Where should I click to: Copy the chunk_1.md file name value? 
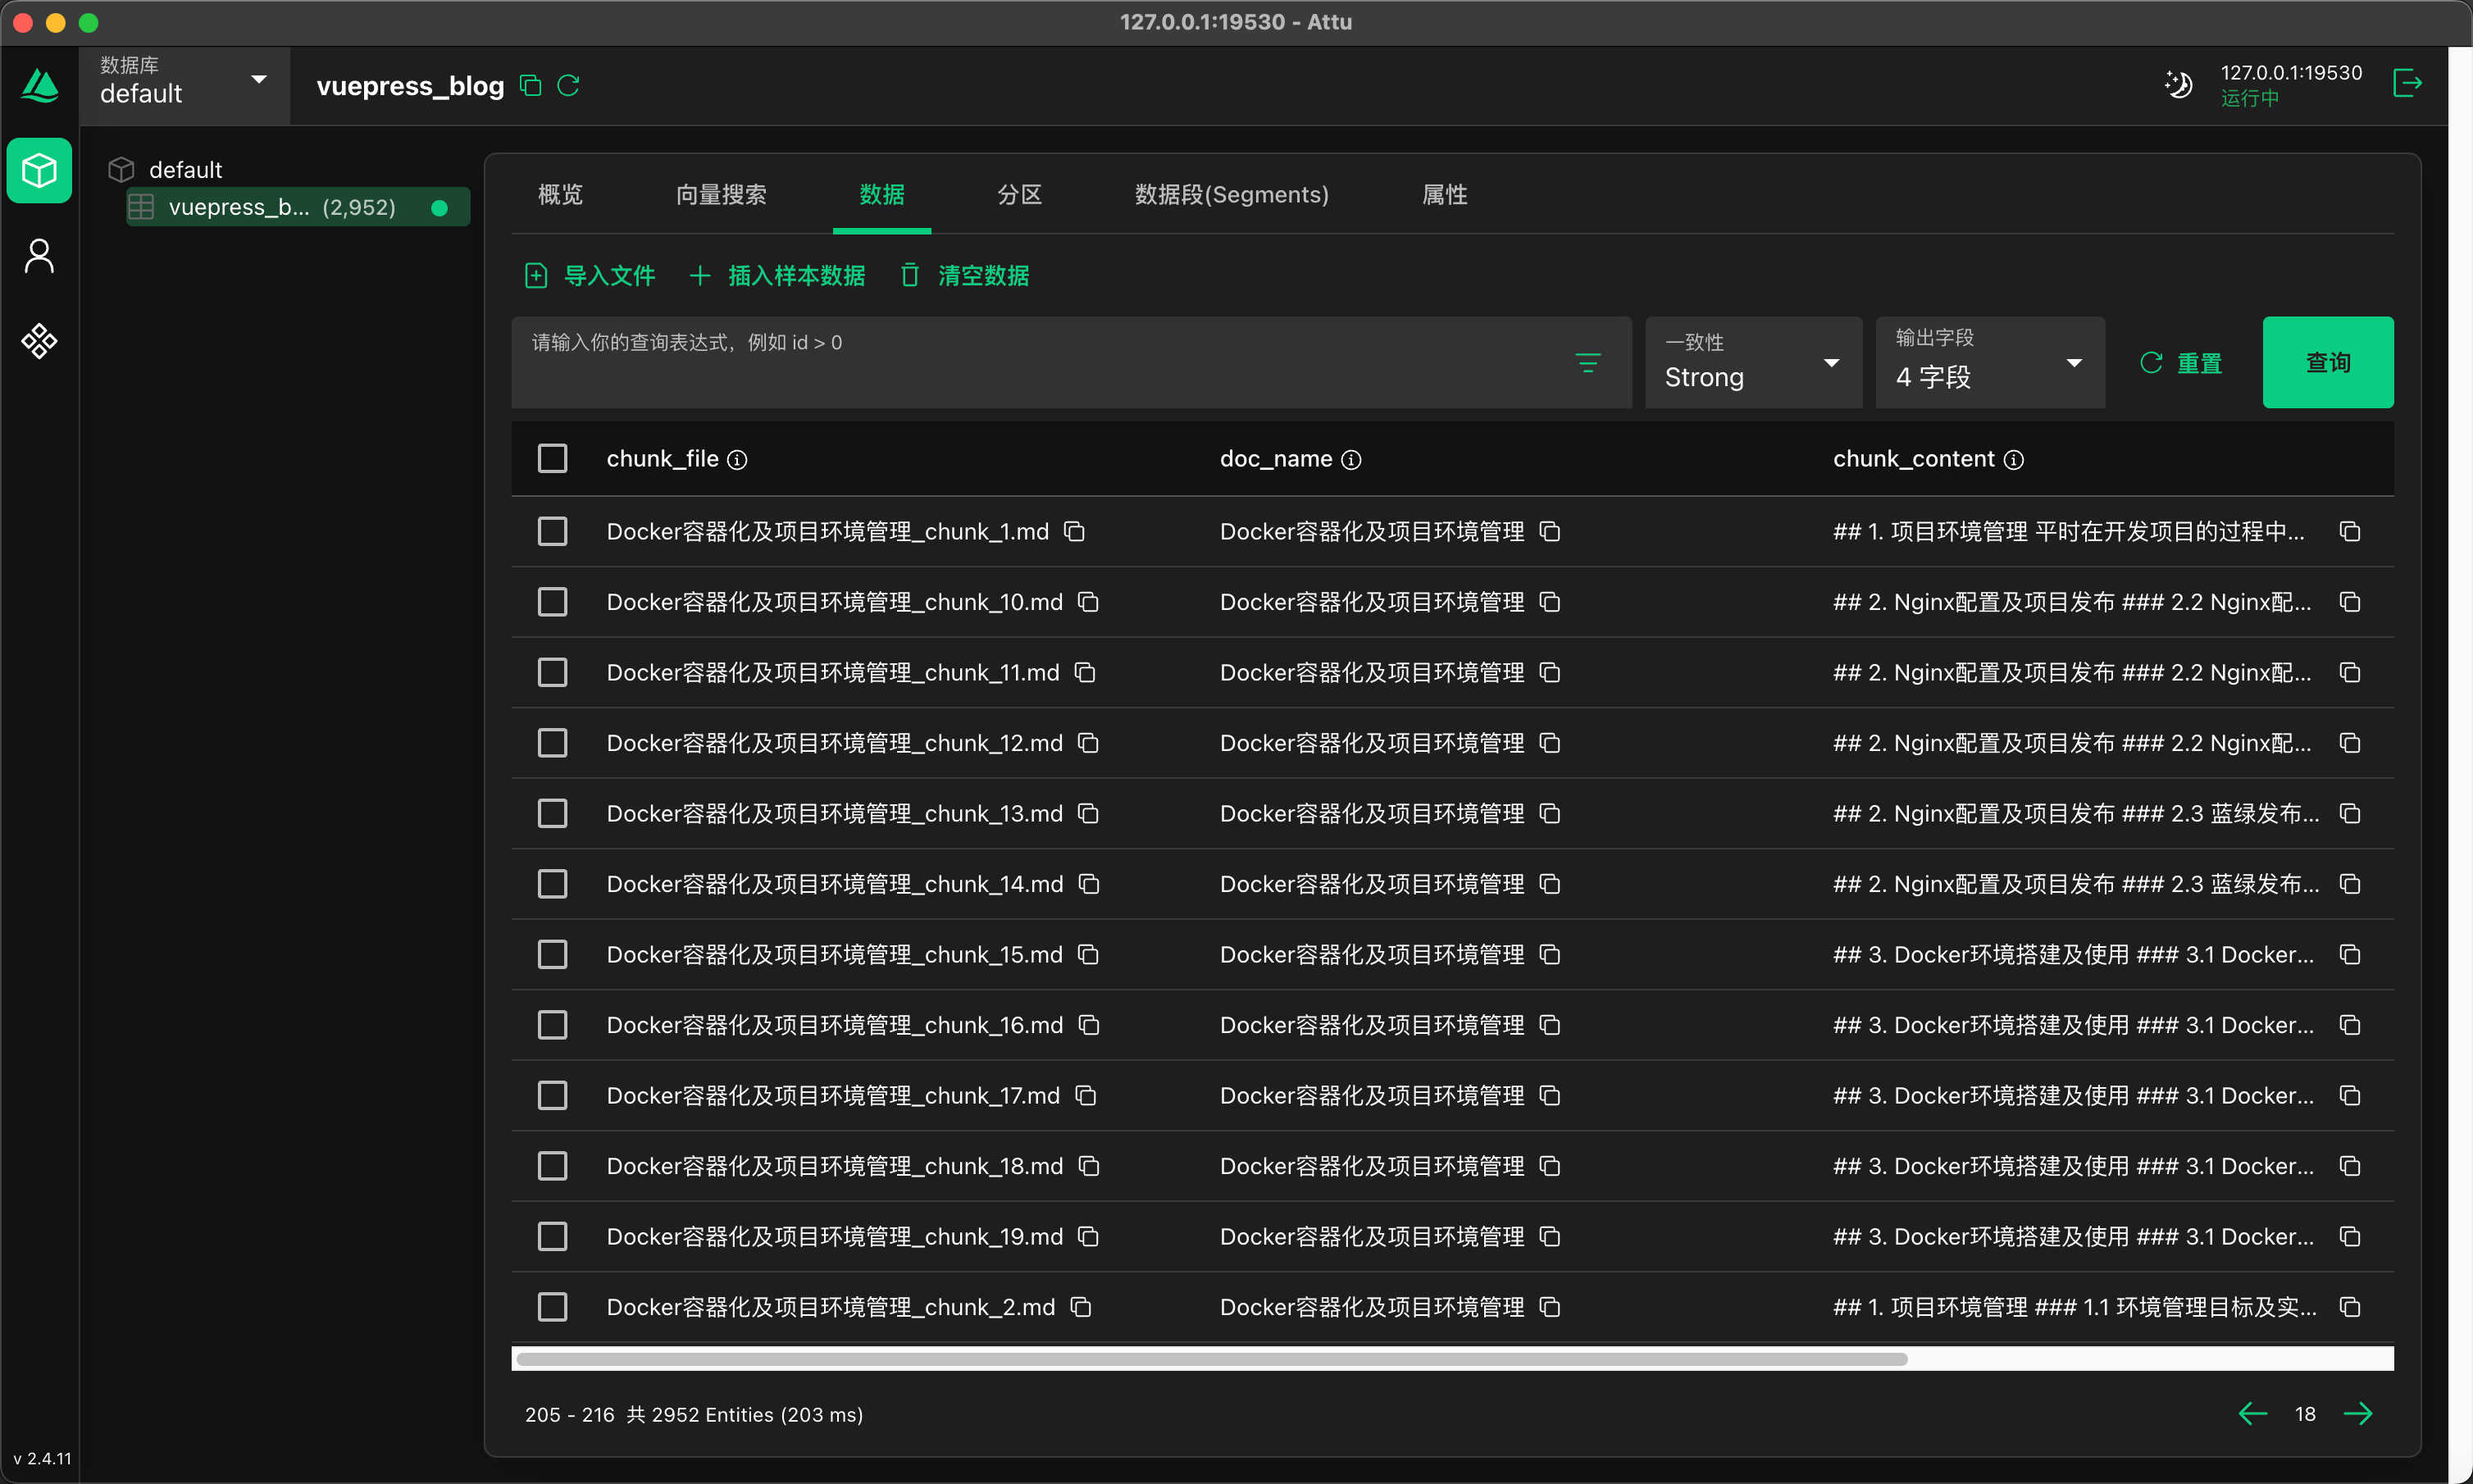tap(1075, 532)
